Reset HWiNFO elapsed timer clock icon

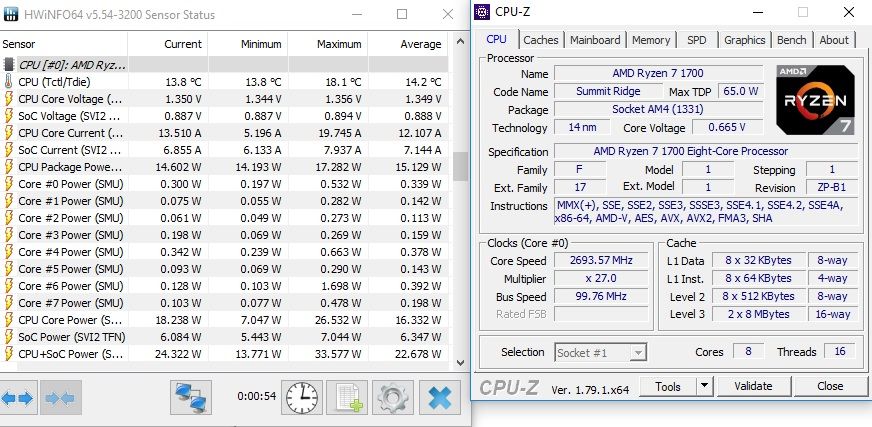point(302,398)
